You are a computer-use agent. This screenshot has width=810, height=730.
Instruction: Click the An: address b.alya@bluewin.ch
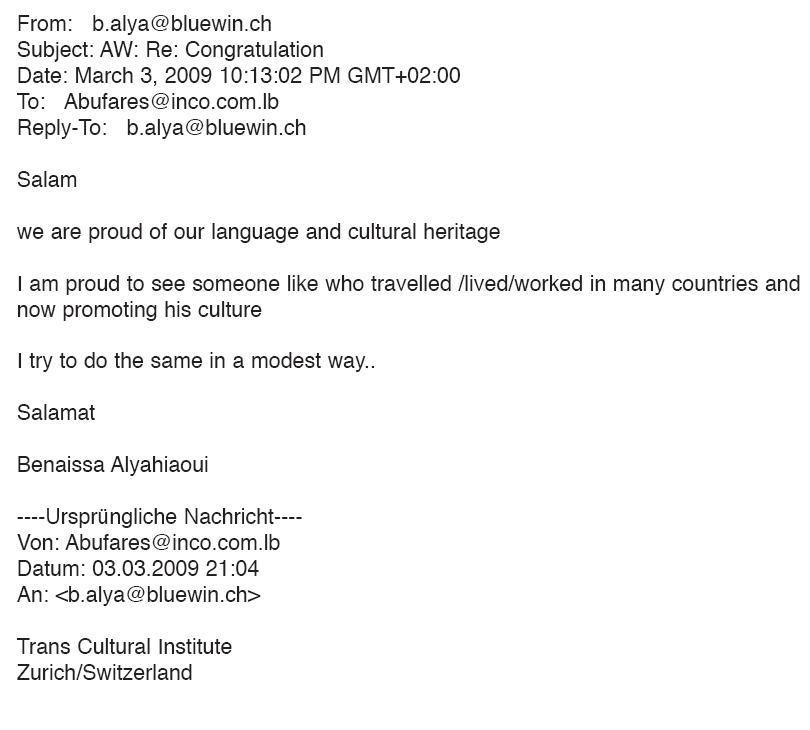158,595
